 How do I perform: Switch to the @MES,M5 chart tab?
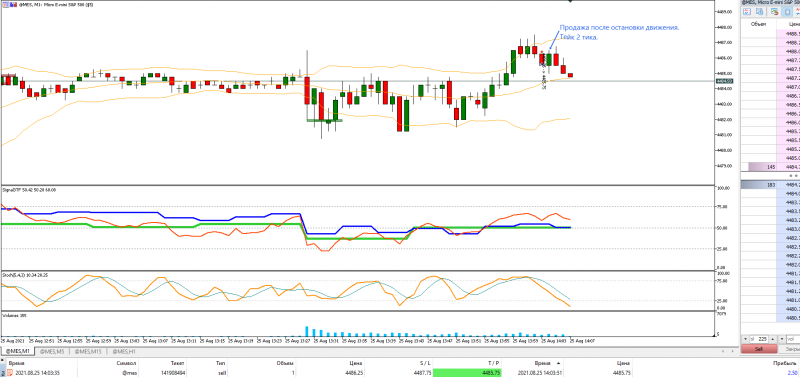click(52, 351)
